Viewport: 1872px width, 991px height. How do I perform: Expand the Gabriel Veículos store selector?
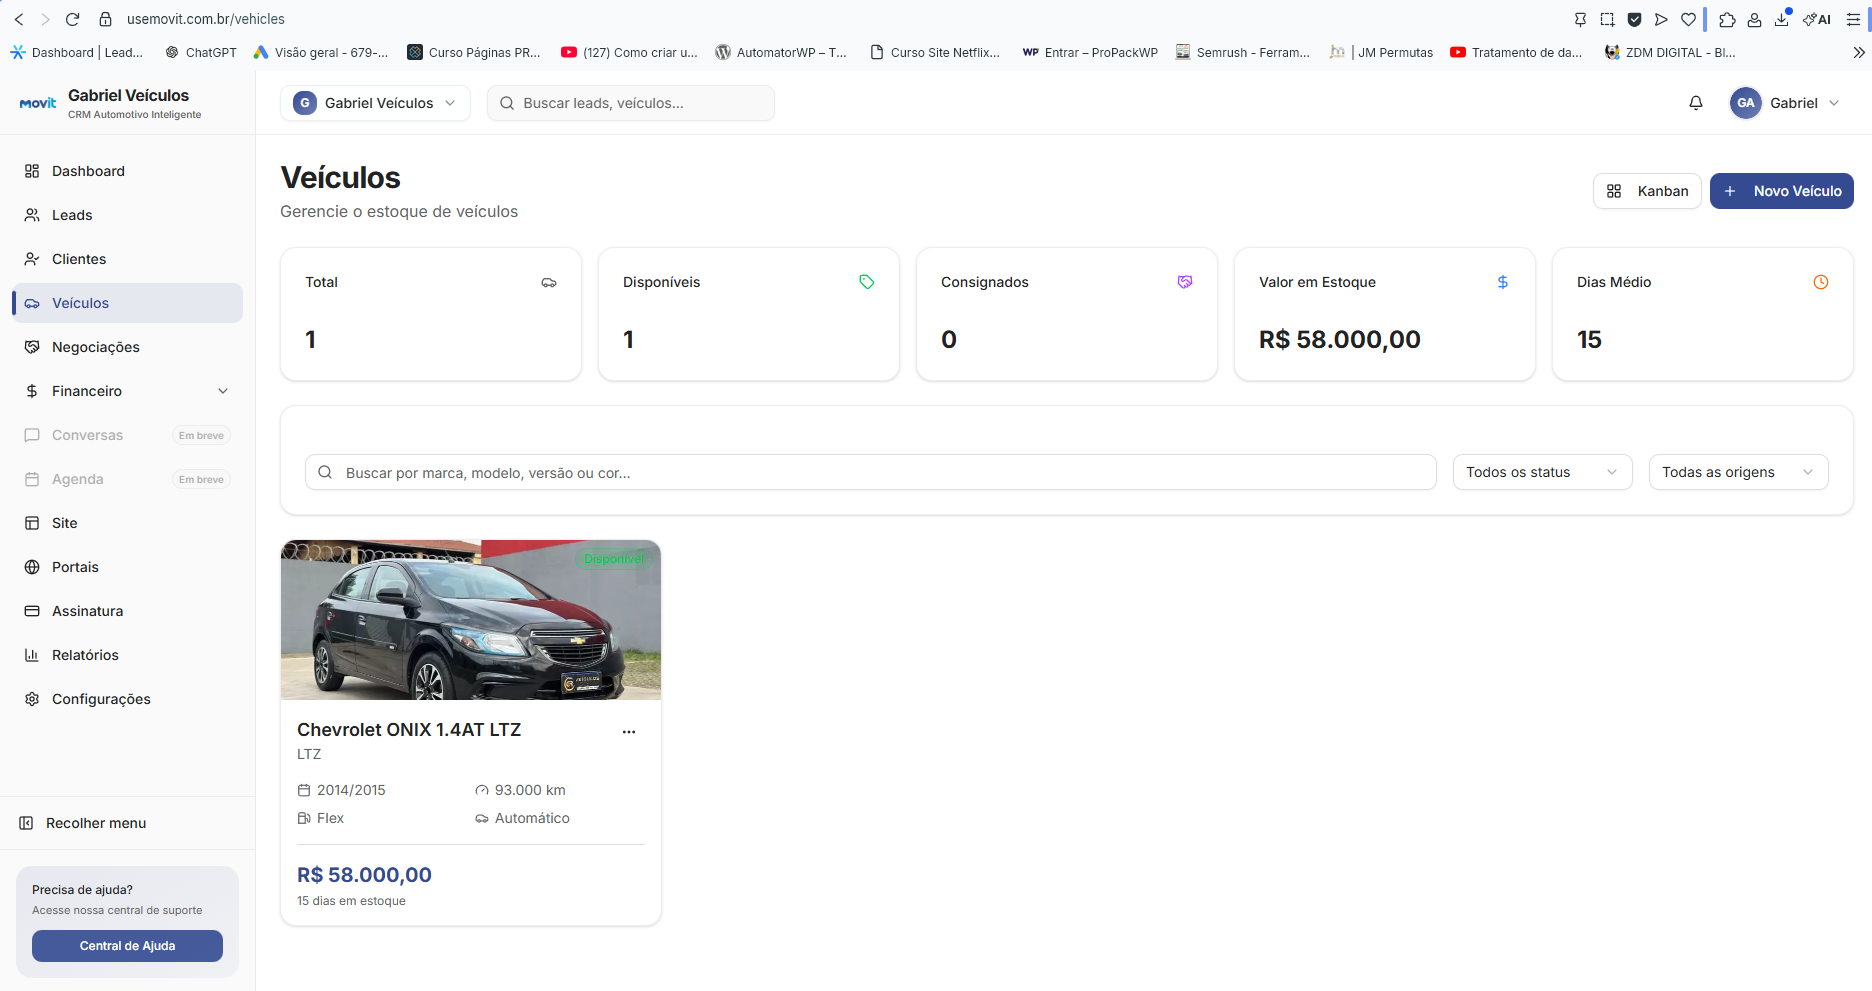[x=375, y=103]
